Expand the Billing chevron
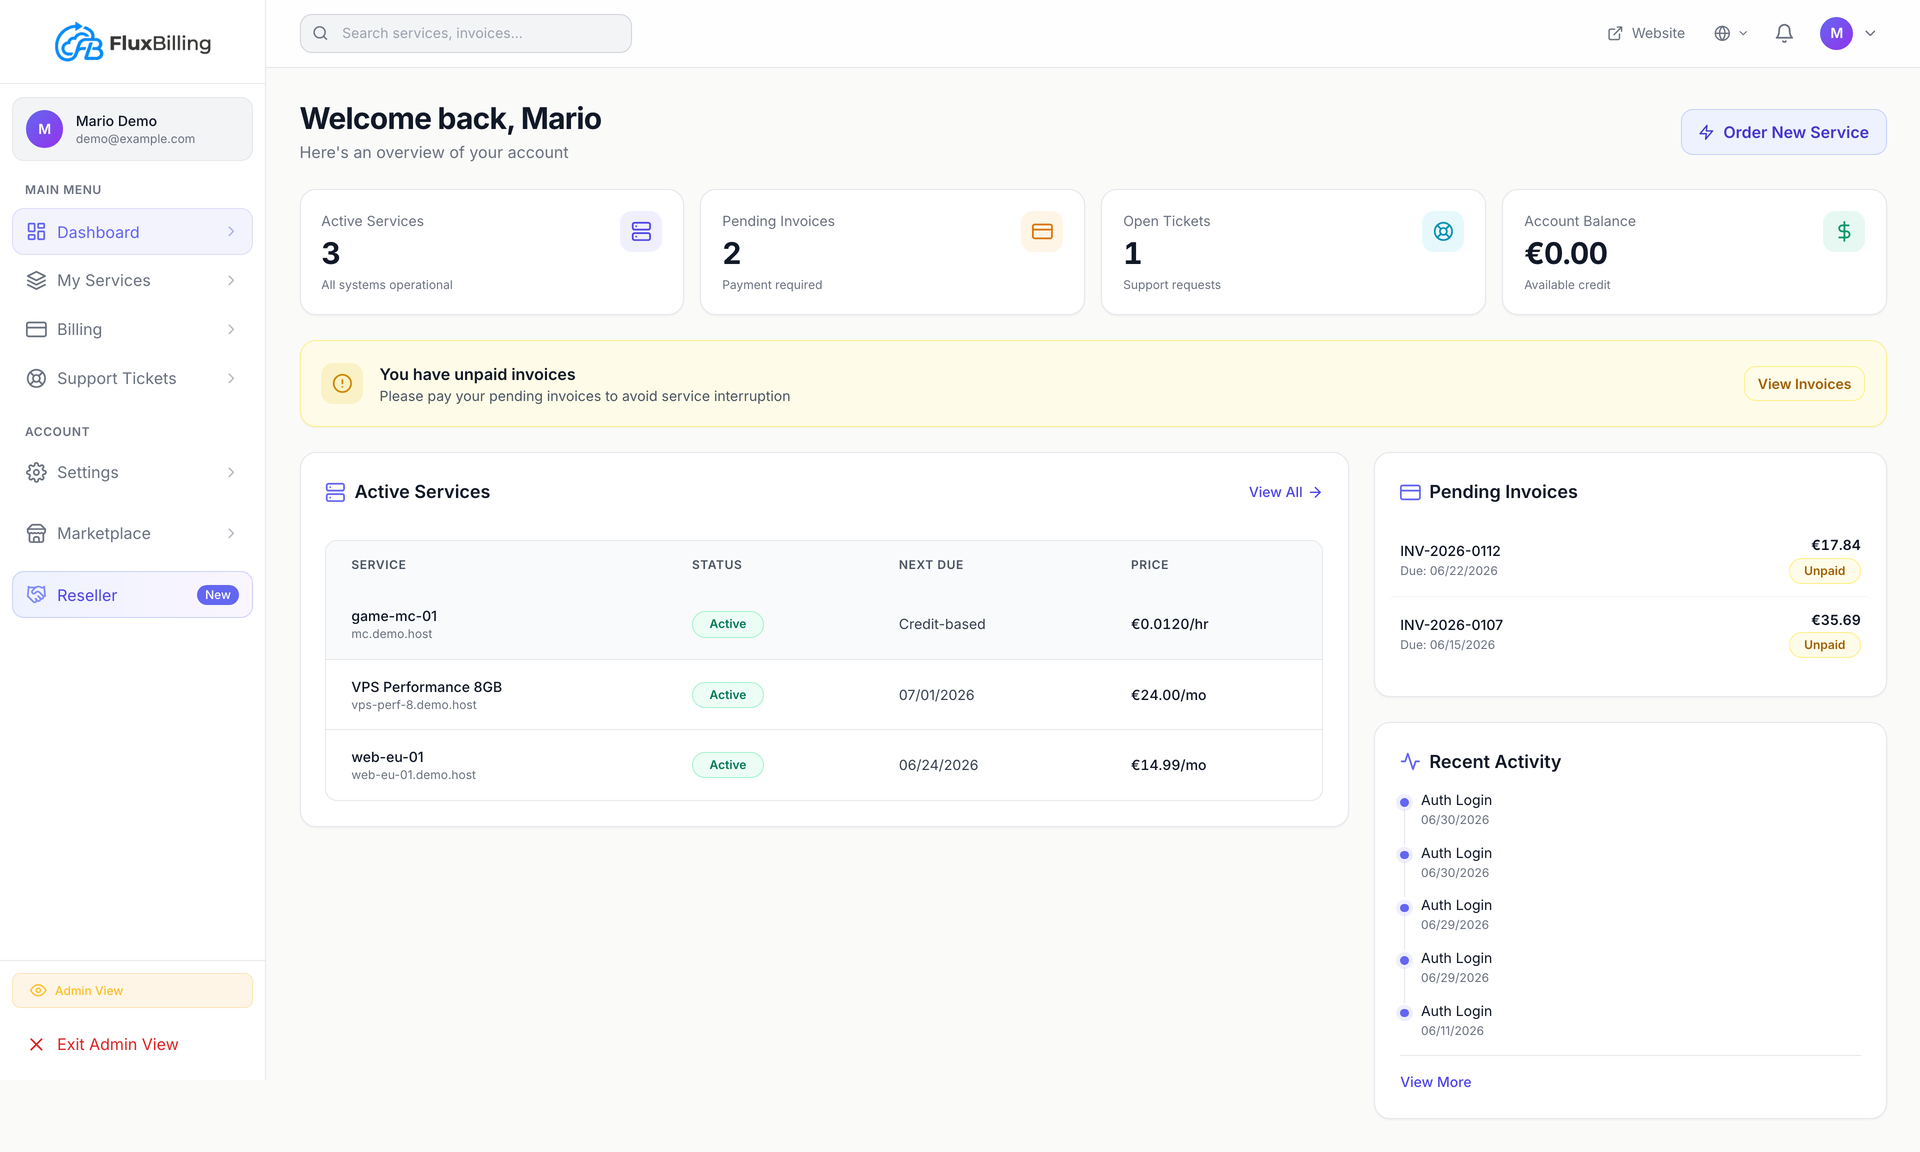The image size is (1920, 1152). (x=231, y=329)
